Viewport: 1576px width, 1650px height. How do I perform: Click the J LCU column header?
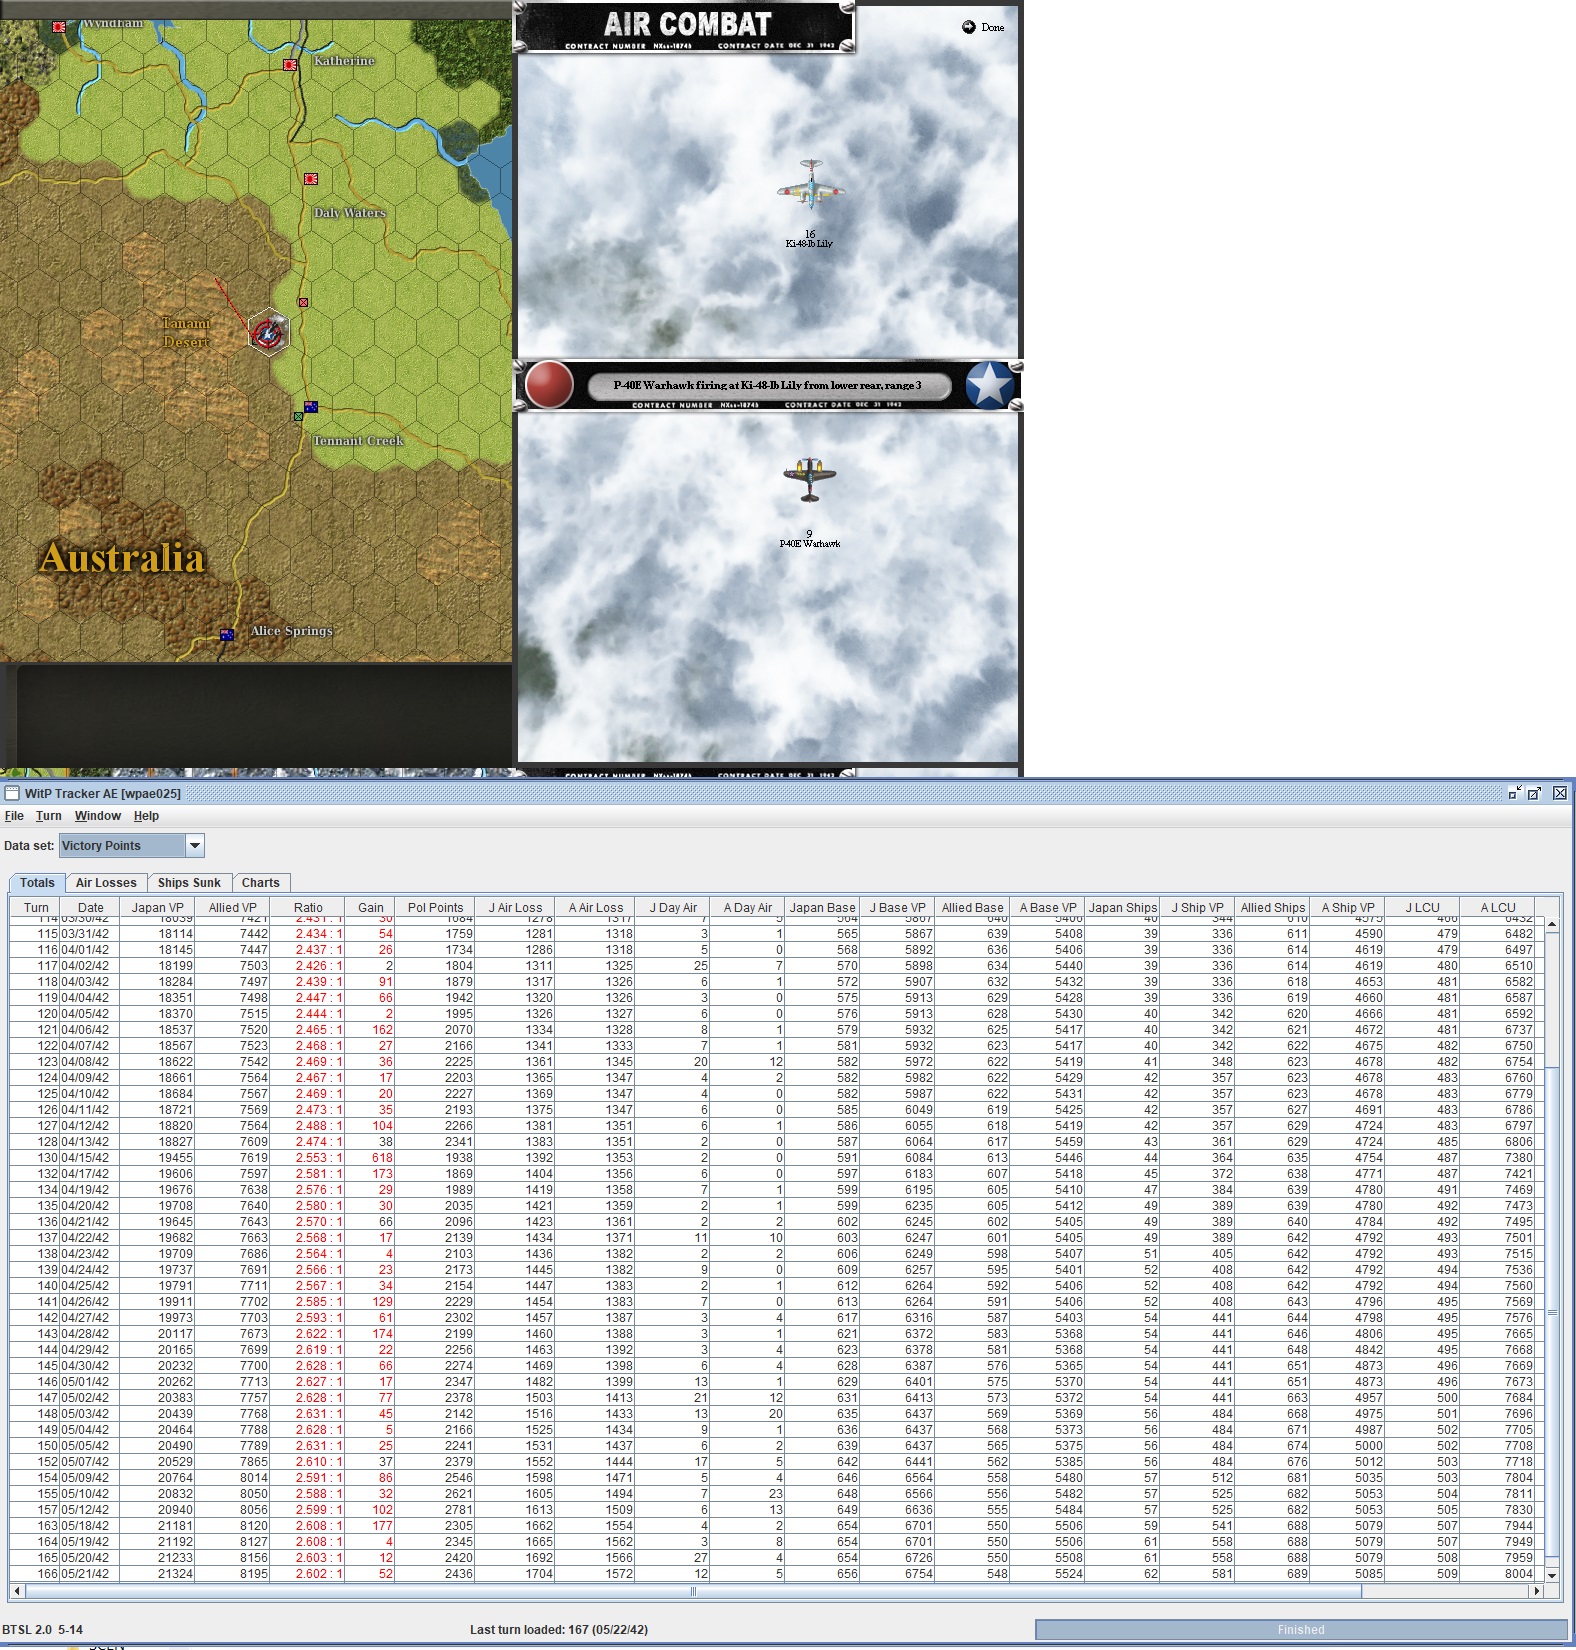(1423, 908)
